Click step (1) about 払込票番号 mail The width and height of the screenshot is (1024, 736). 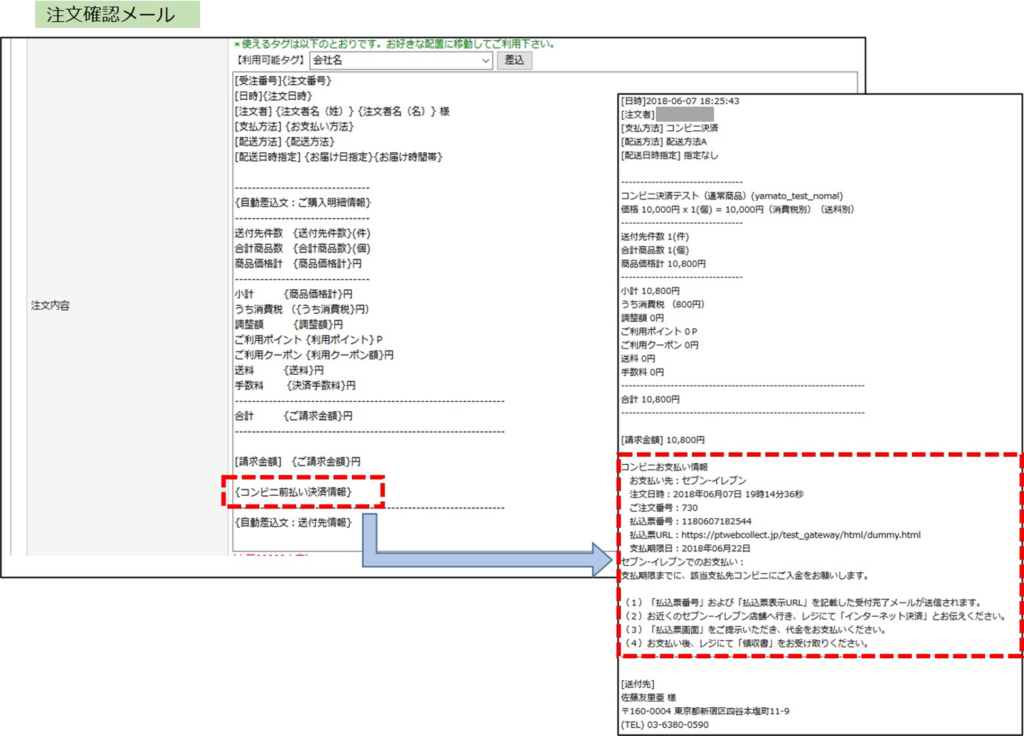click(803, 603)
